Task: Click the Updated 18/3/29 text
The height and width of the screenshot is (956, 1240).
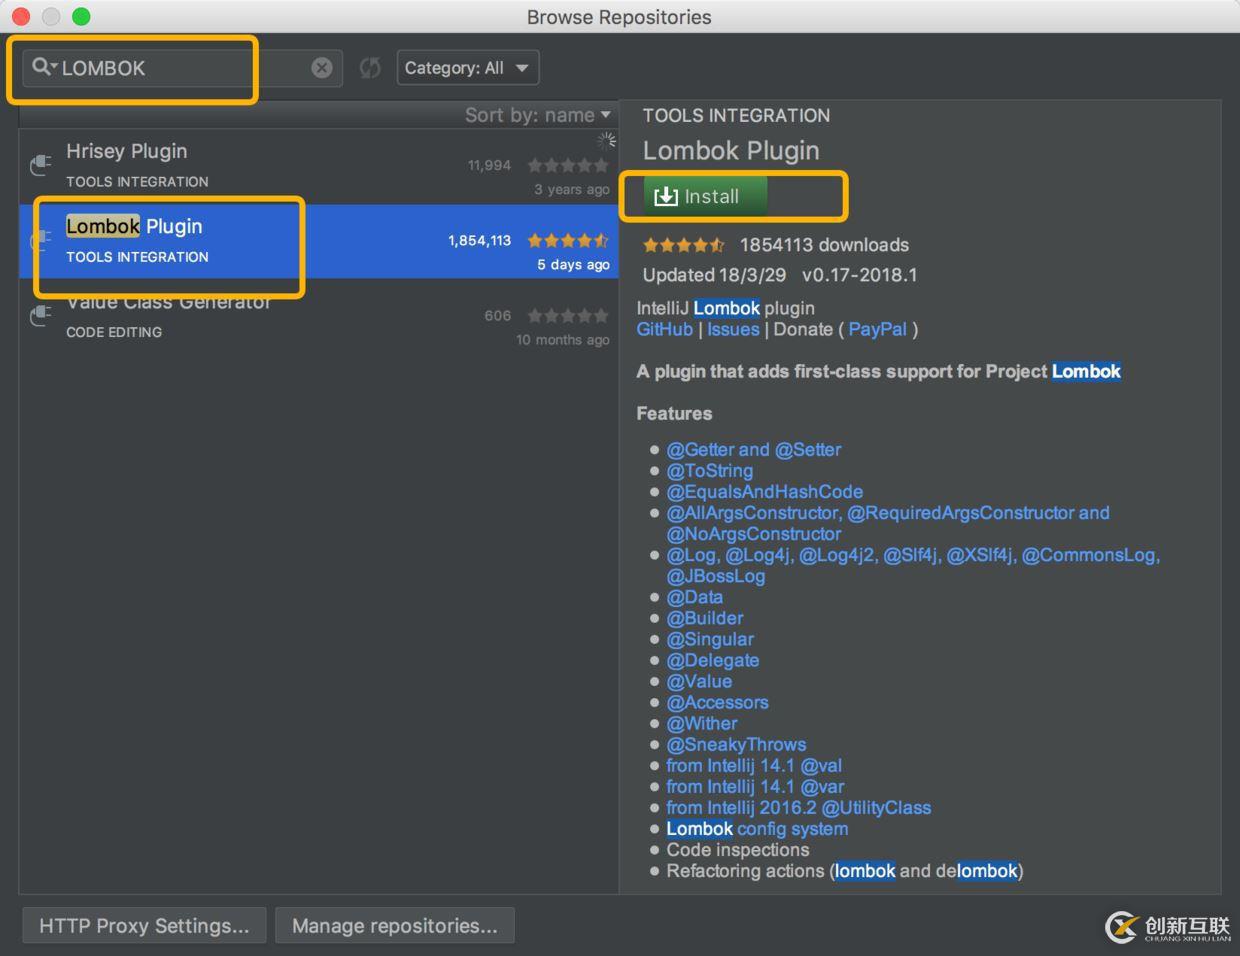Action: pyautogui.click(x=714, y=275)
